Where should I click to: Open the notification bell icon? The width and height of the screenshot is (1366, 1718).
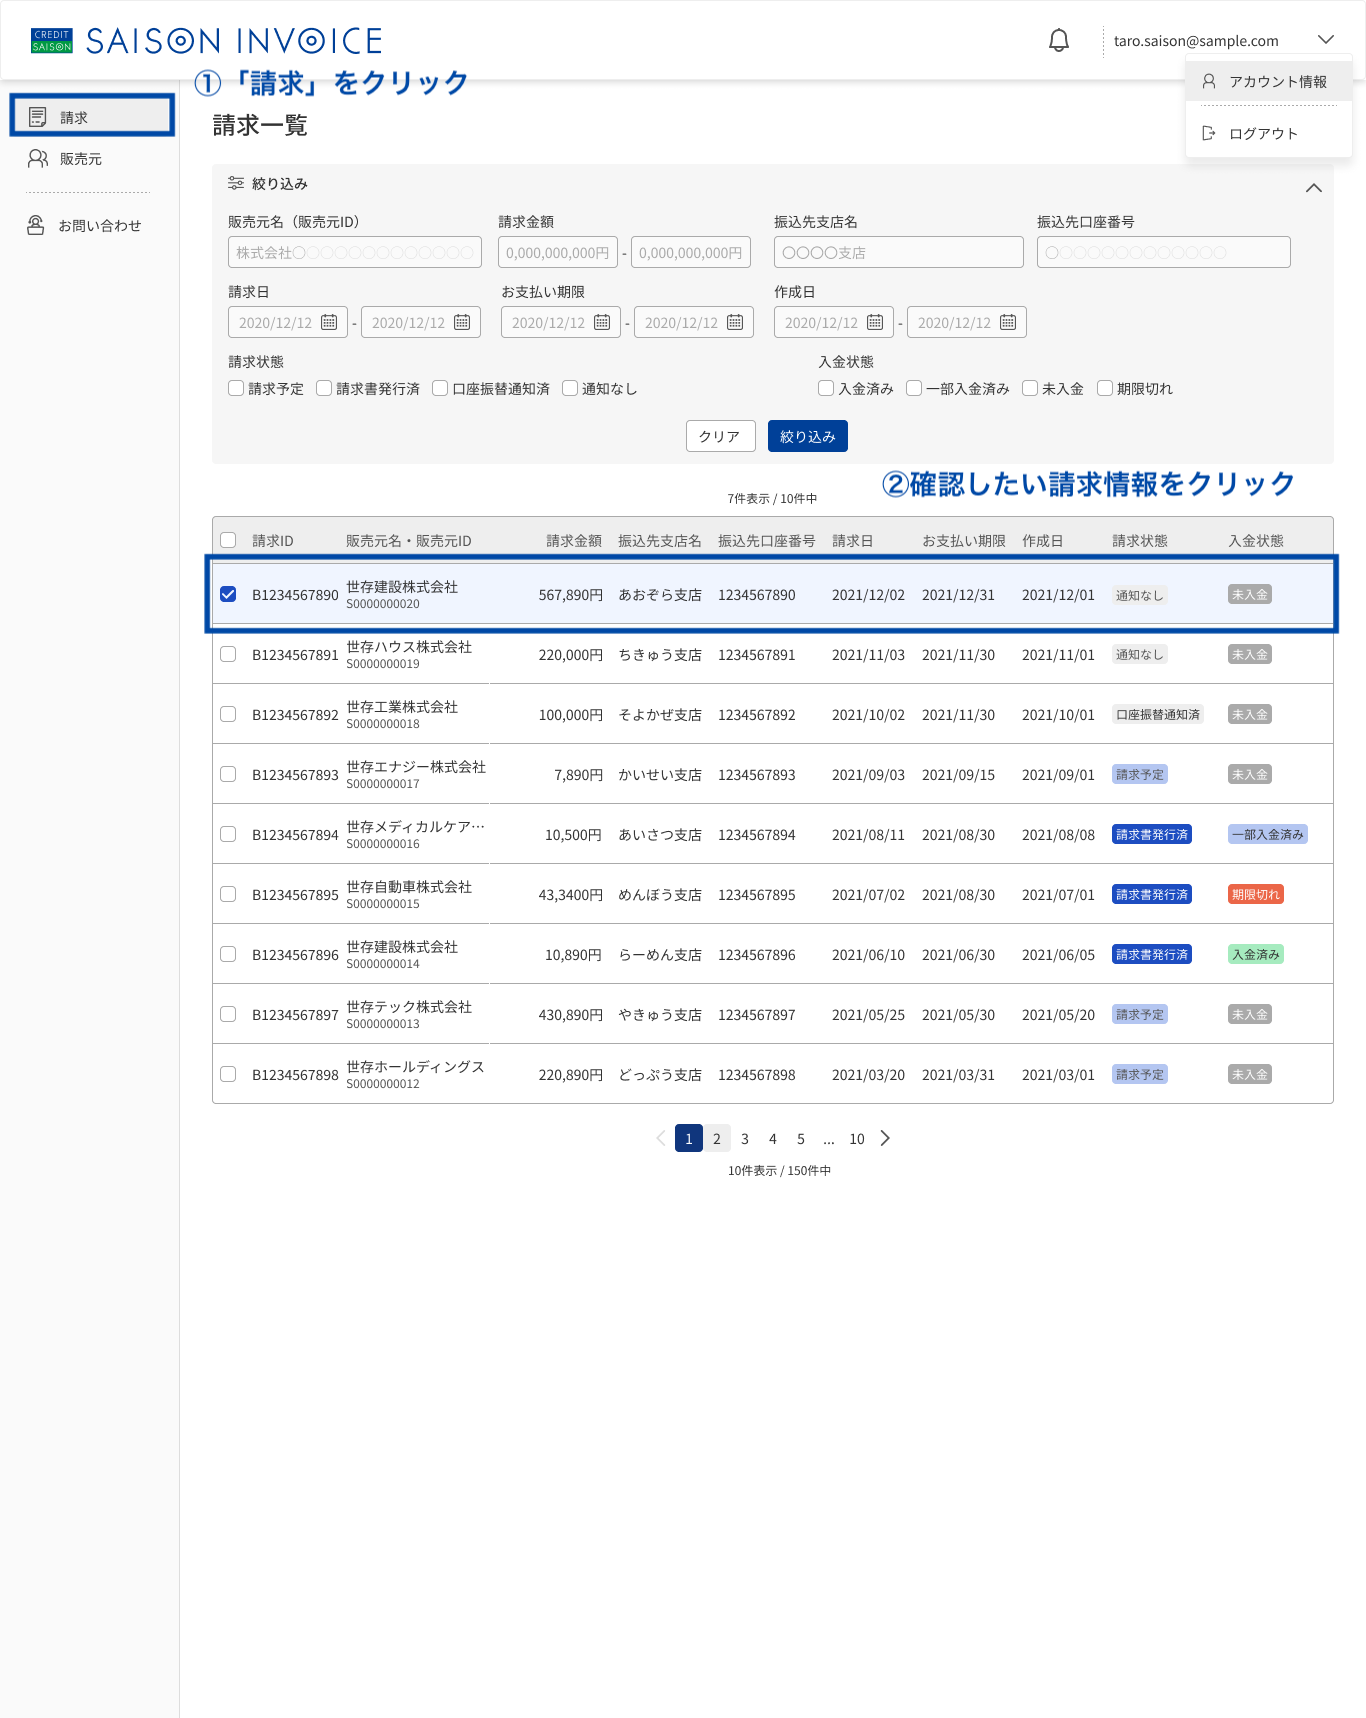pyautogui.click(x=1058, y=41)
